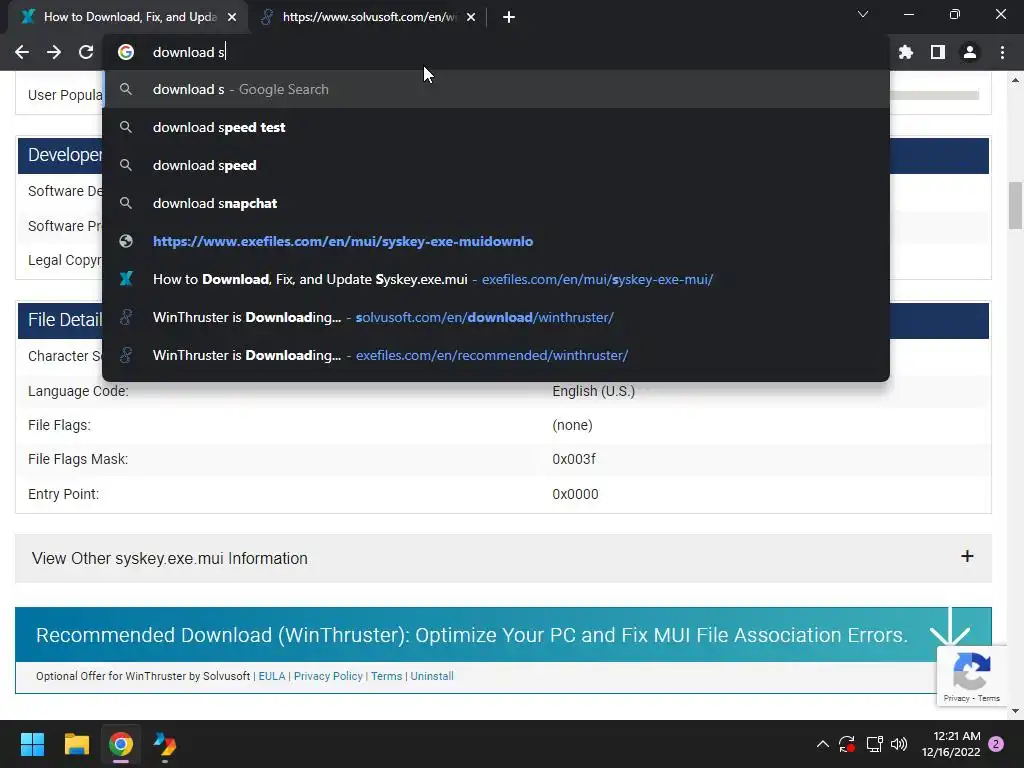Open the tab search chevron

863,14
